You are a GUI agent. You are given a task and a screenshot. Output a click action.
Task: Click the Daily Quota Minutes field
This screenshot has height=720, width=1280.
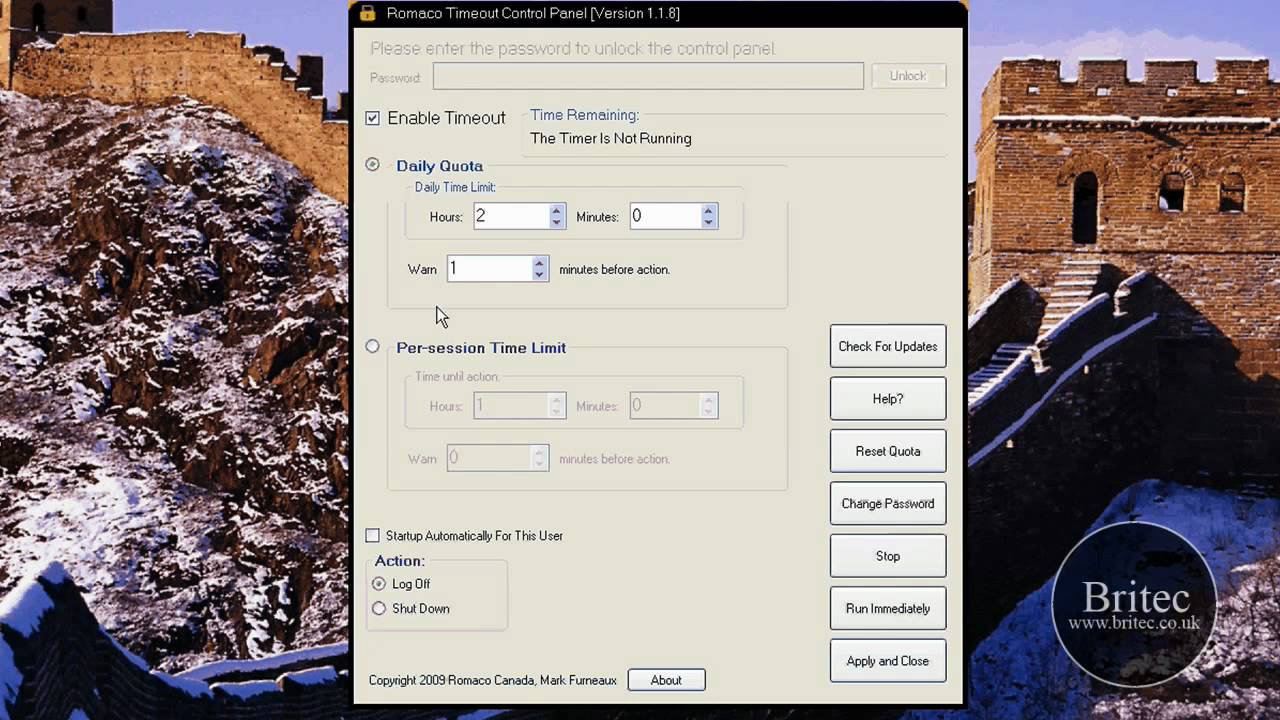(665, 216)
